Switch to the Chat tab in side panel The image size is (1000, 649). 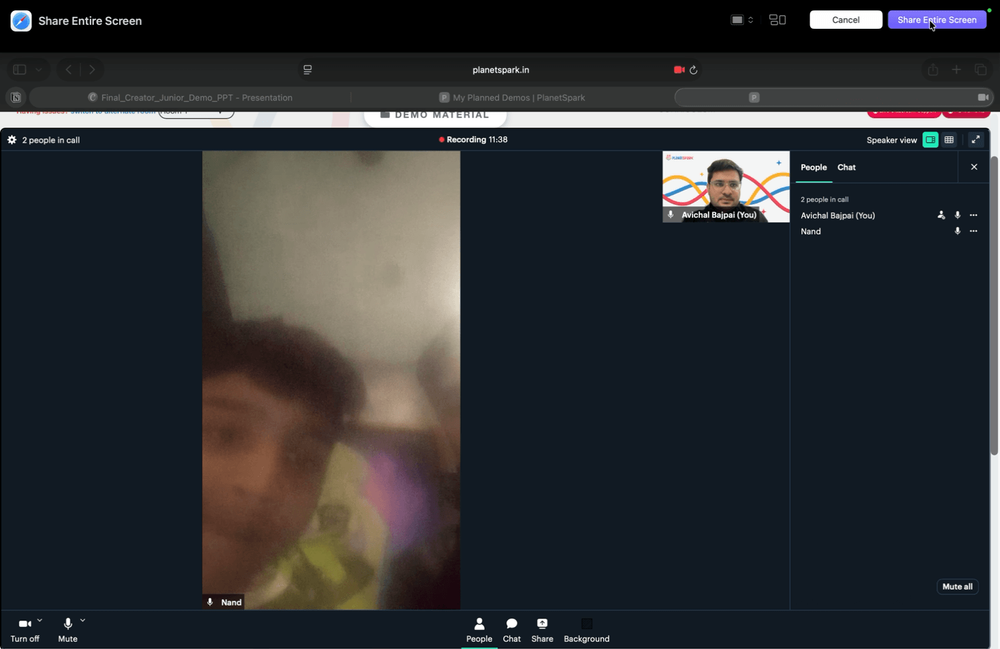pyautogui.click(x=846, y=167)
